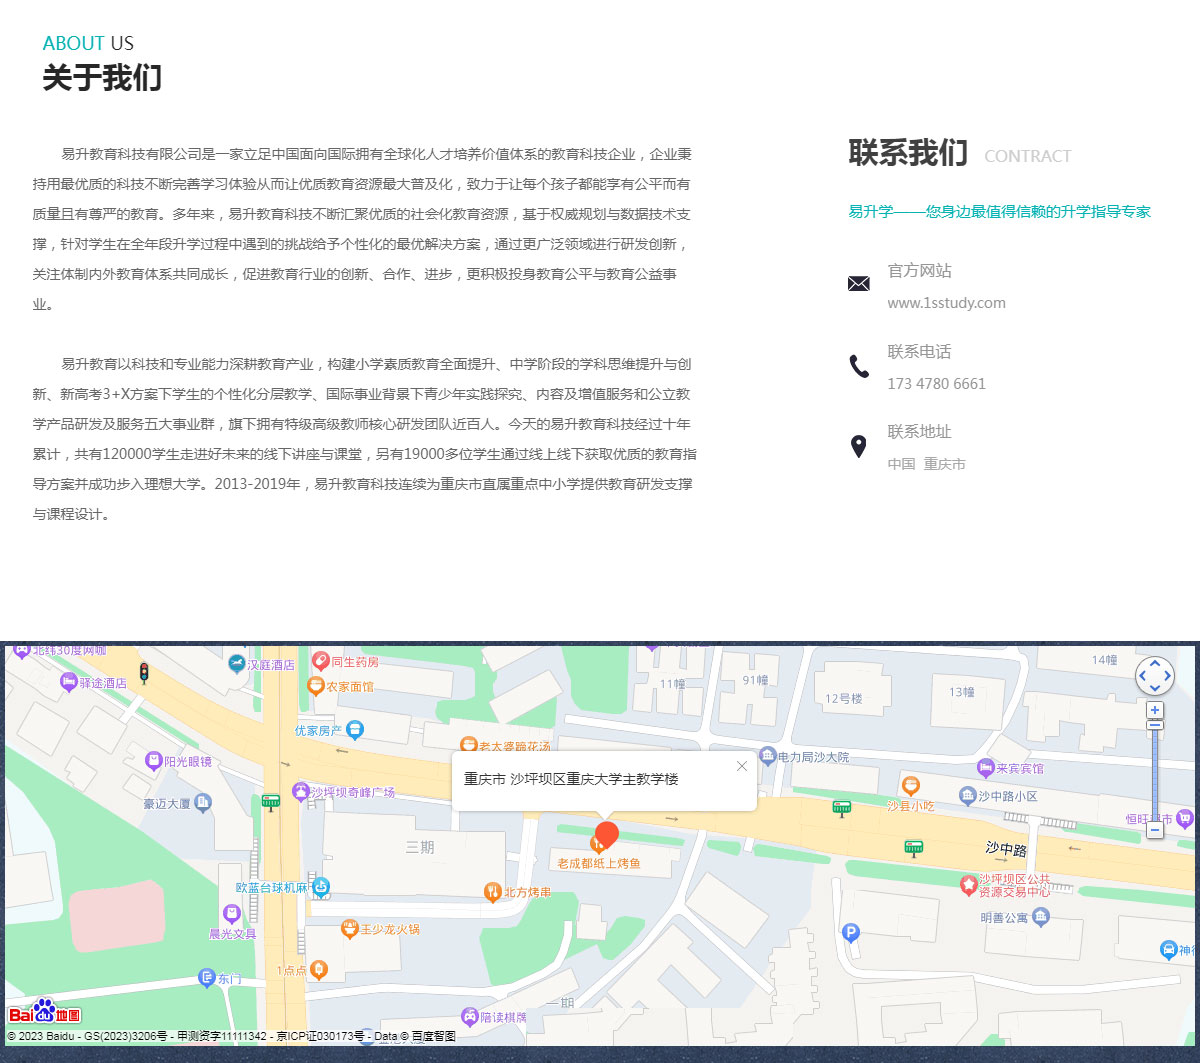The height and width of the screenshot is (1063, 1200).
Task: Click the phone number 173 4780 6661
Action: coord(936,384)
